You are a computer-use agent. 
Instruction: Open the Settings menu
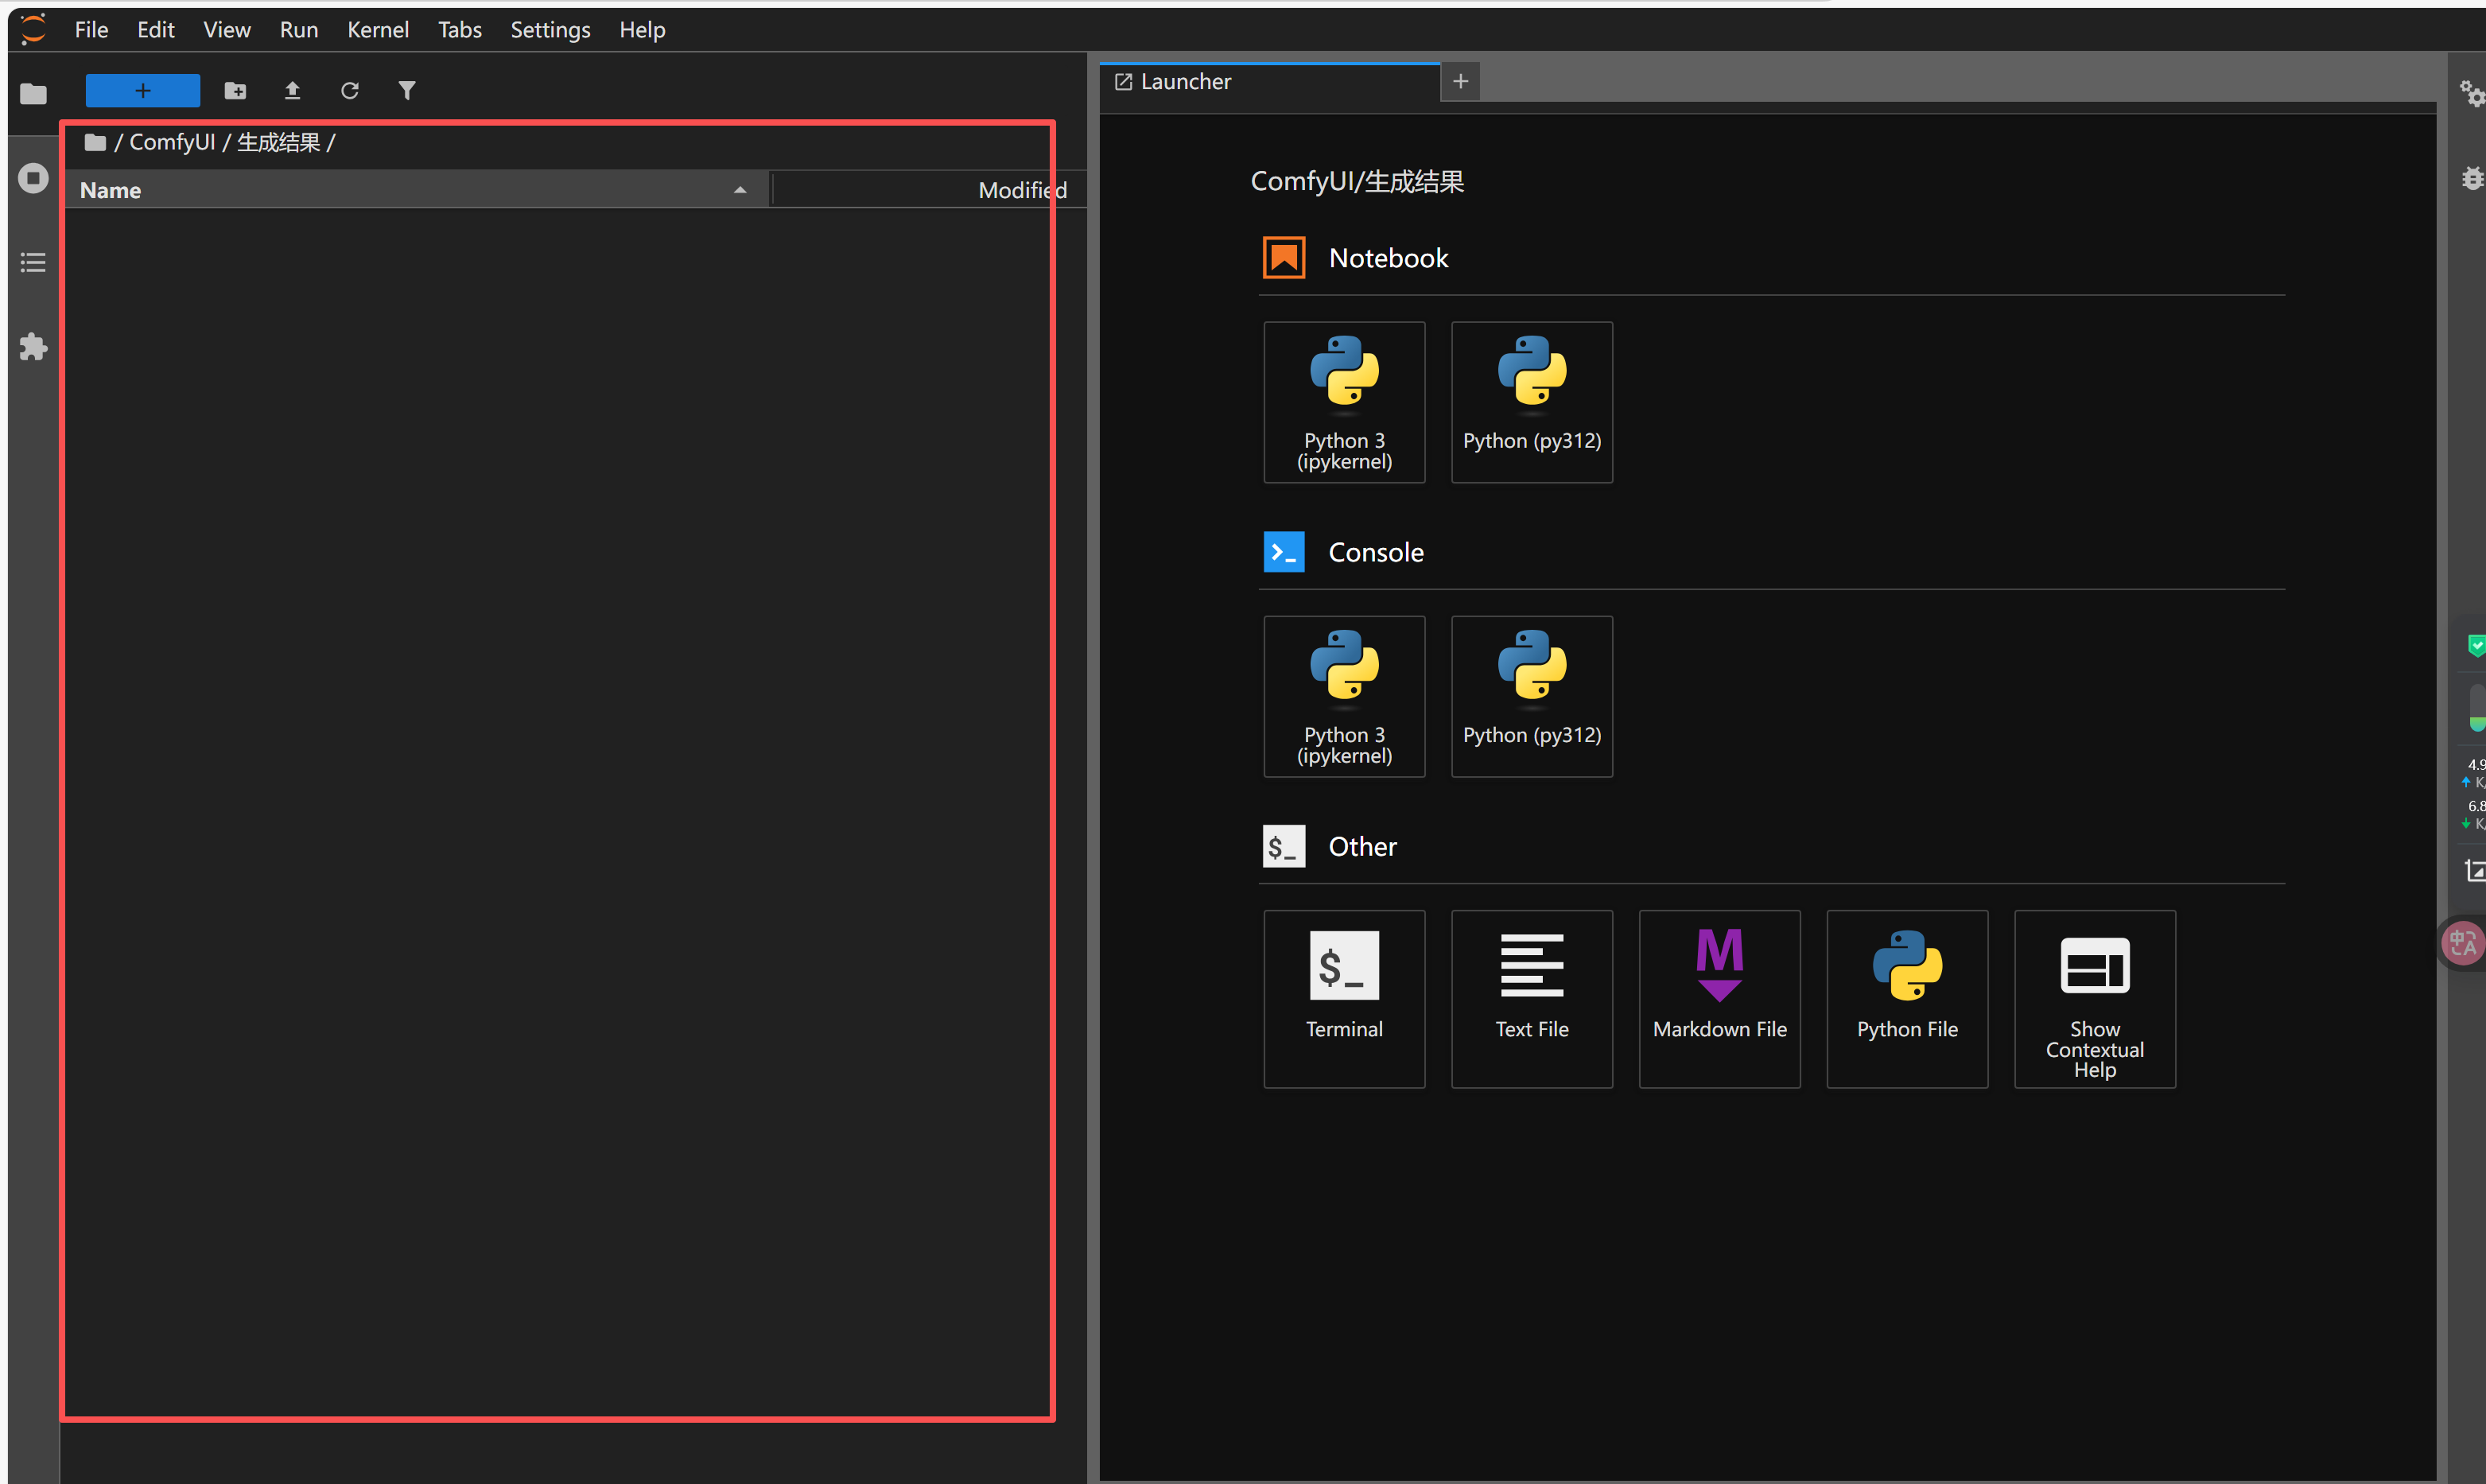550,30
